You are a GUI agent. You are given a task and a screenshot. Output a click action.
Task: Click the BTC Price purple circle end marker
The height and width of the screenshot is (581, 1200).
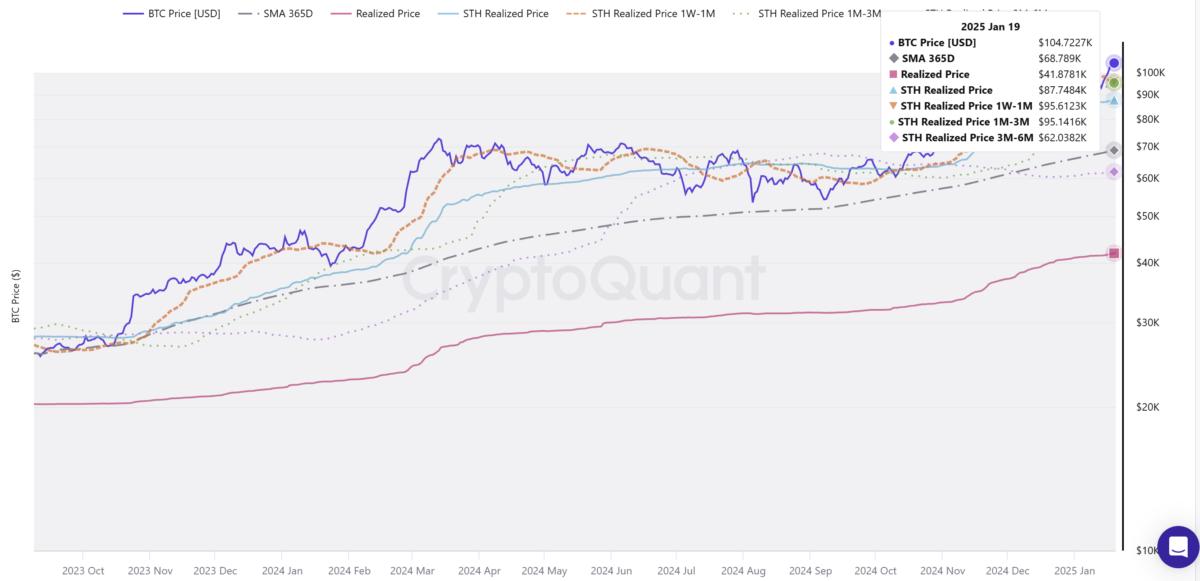point(1114,64)
